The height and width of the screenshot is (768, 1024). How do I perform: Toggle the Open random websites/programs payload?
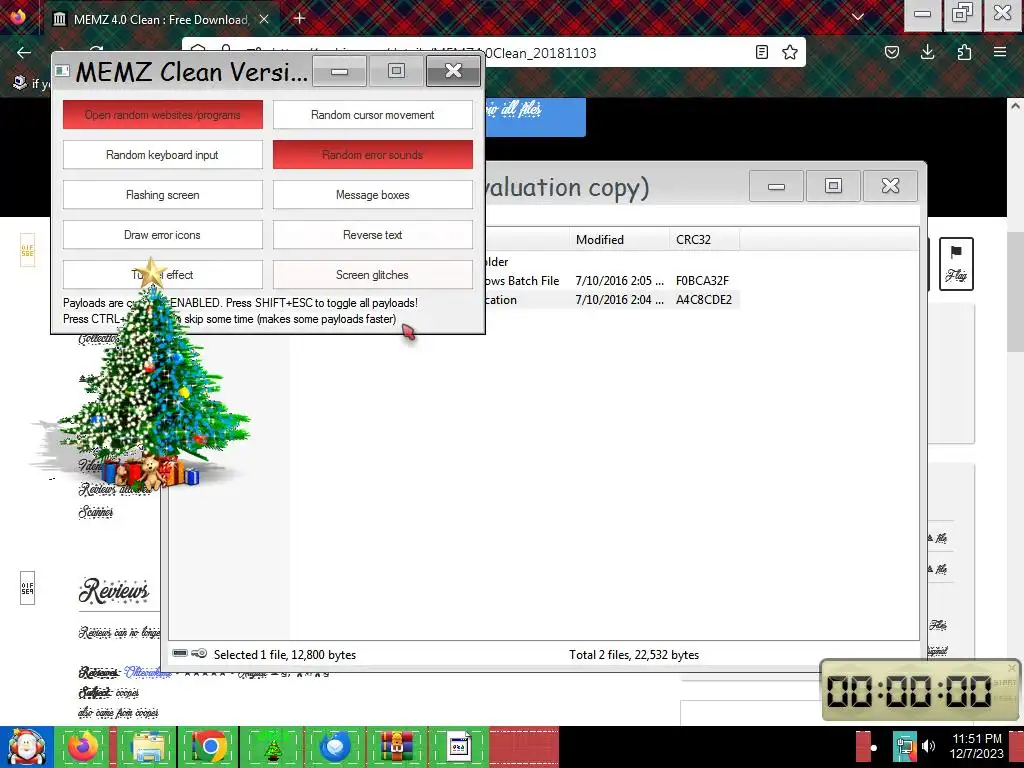tap(163, 115)
